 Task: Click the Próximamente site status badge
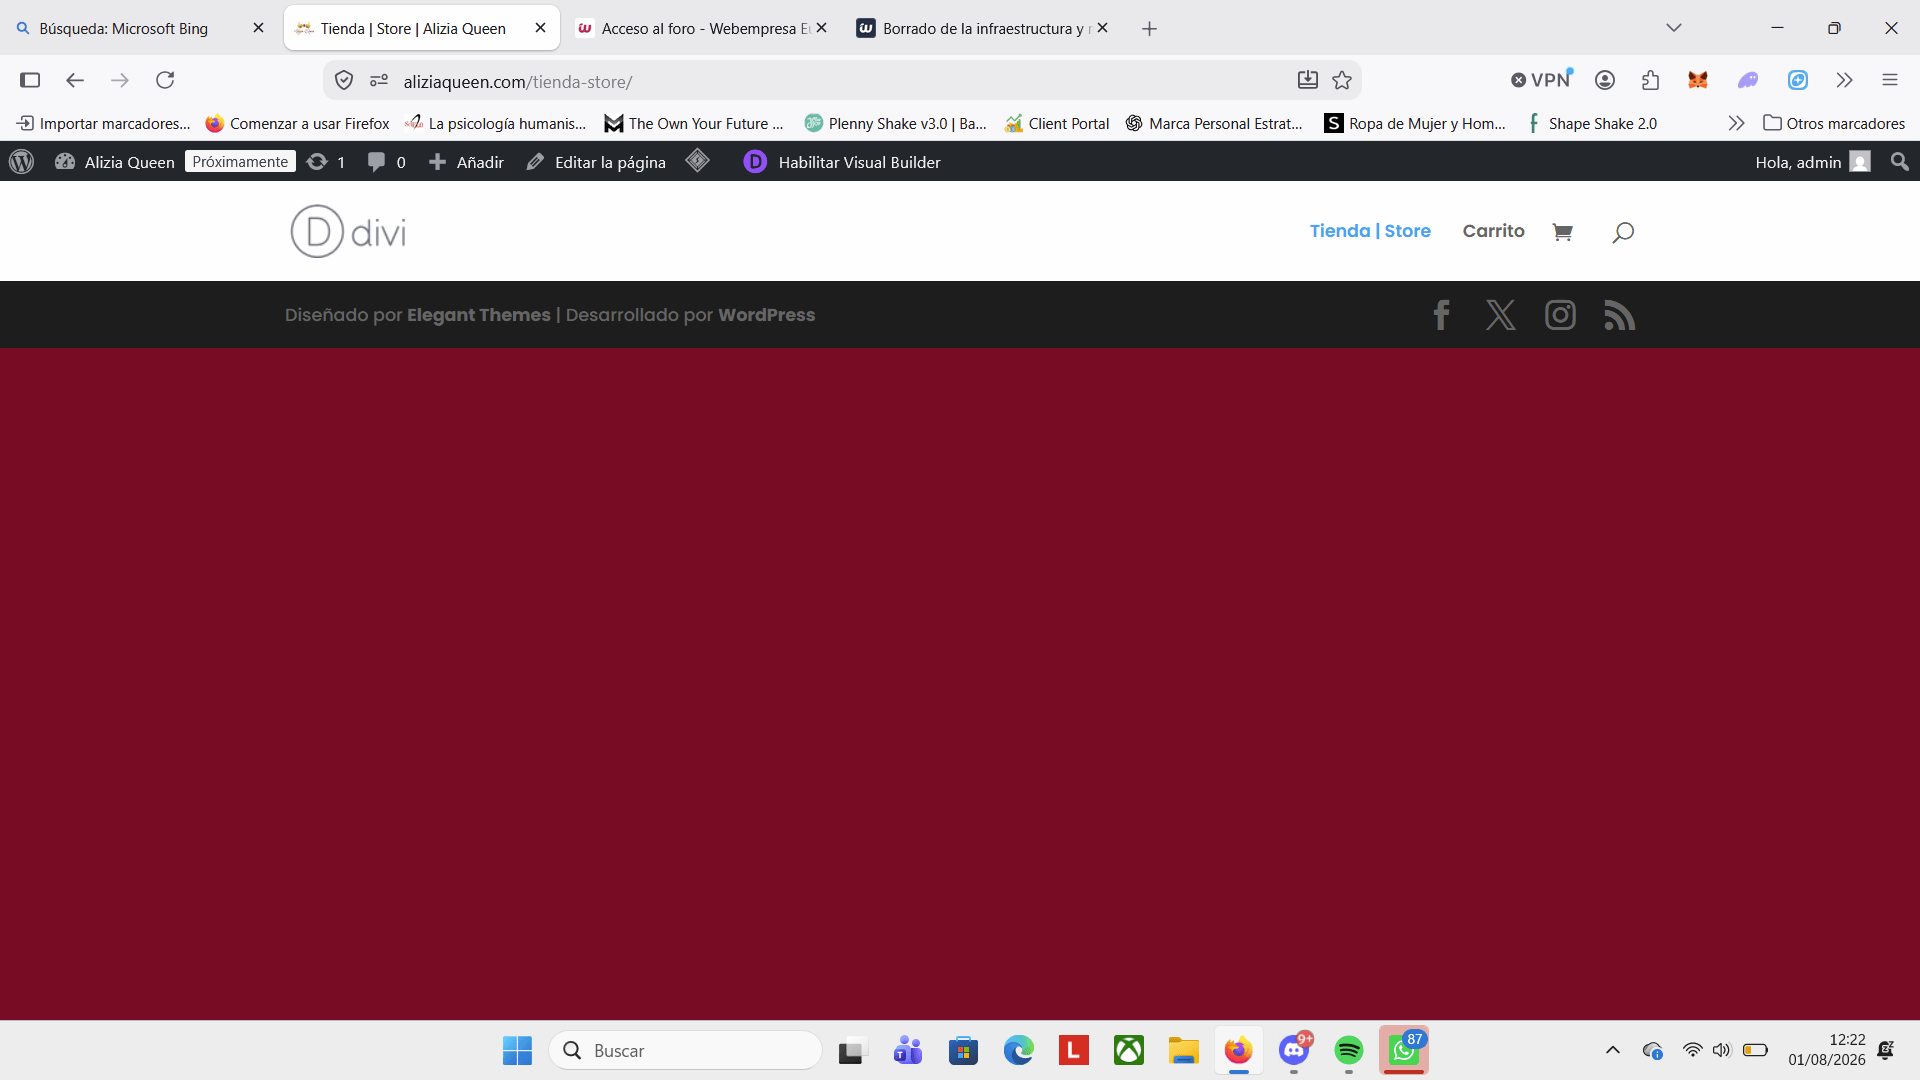click(240, 162)
